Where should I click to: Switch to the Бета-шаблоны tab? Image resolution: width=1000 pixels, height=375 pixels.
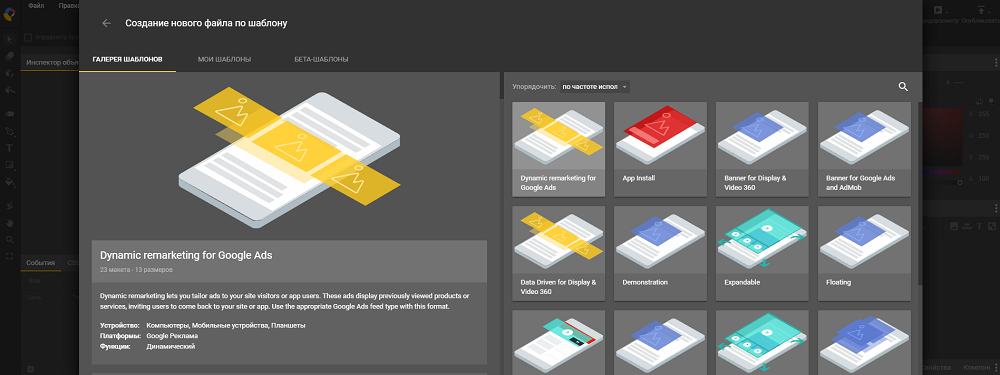pyautogui.click(x=321, y=59)
